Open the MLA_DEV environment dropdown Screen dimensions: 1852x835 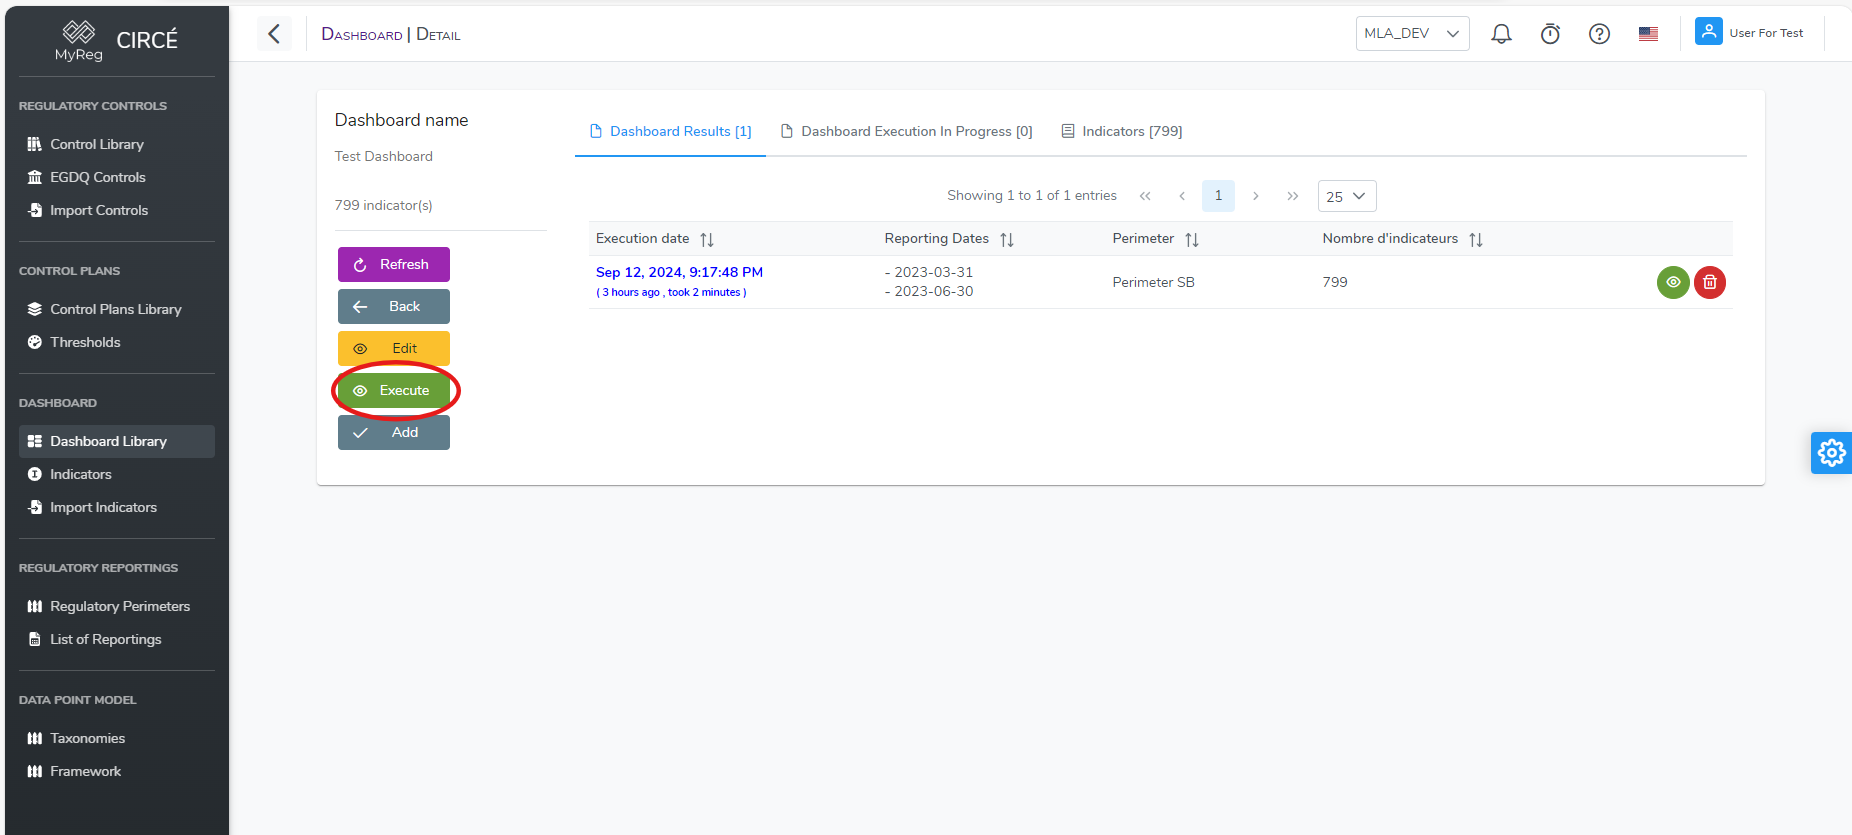point(1412,33)
